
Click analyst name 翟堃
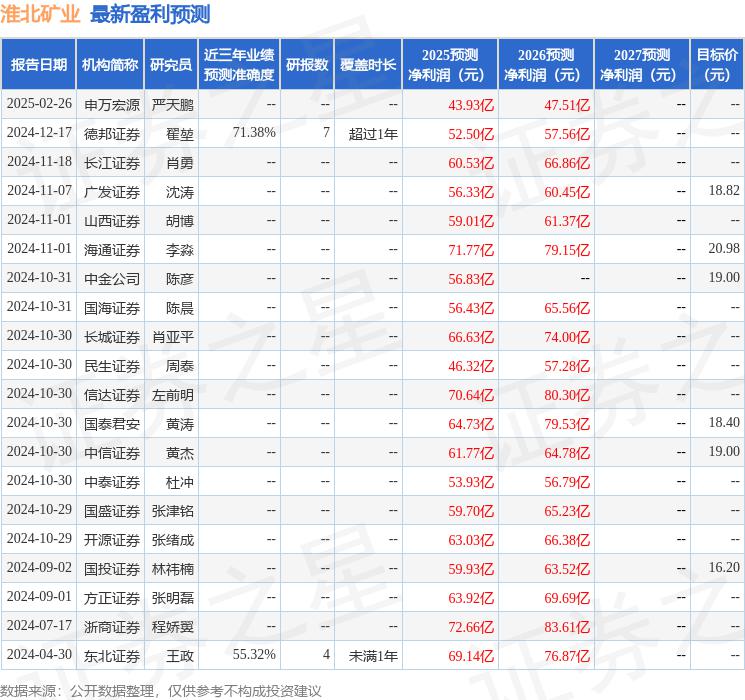pyautogui.click(x=180, y=134)
